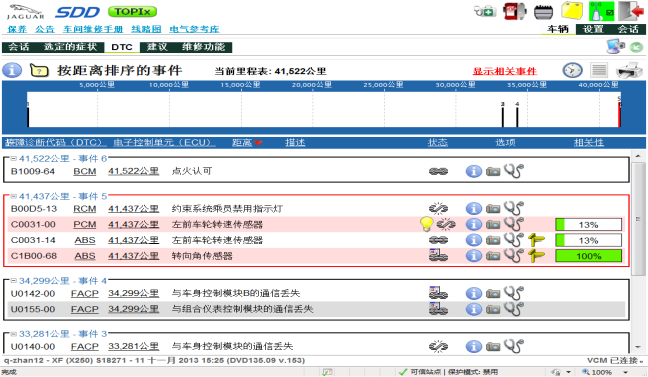Open RCM ECU link in B00D5-13 row
This screenshot has width=648, height=377.
(x=85, y=208)
